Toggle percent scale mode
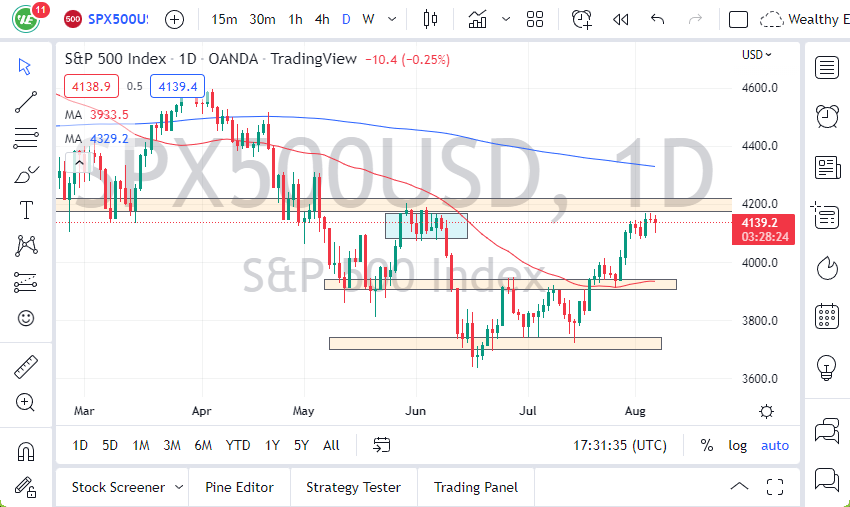Viewport: 850px width, 507px height. (707, 445)
